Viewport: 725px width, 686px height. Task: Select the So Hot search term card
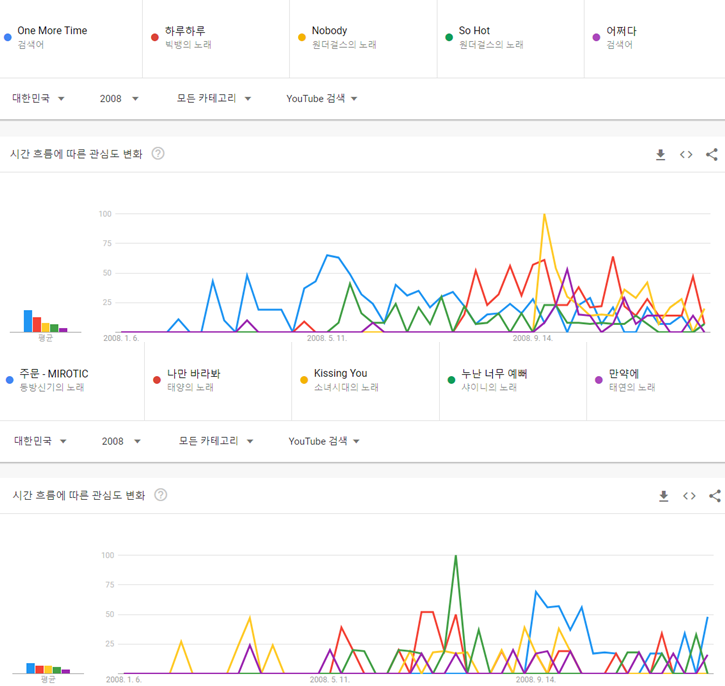[x=510, y=38]
